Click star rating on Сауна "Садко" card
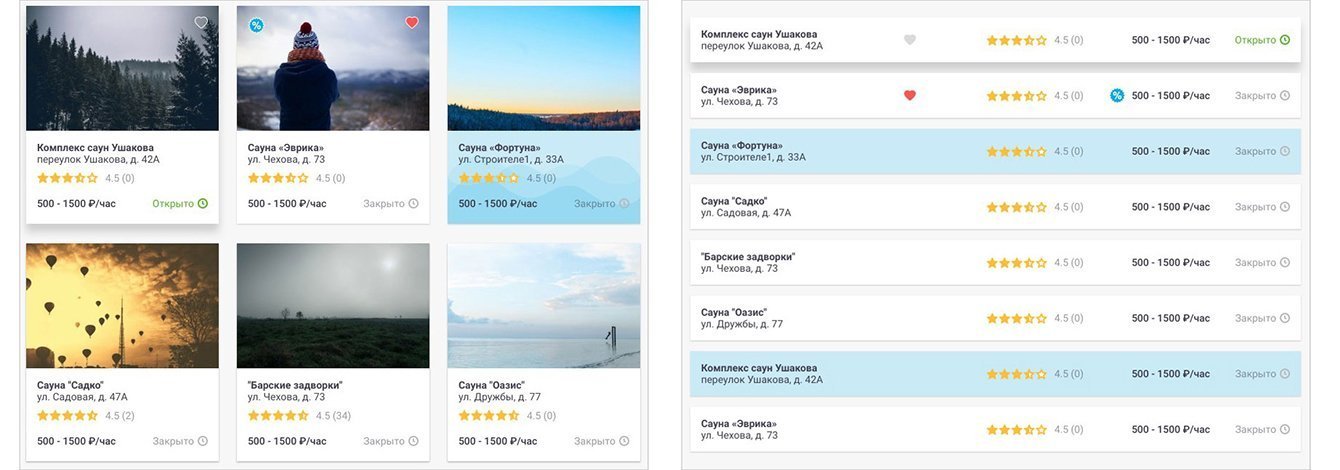This screenshot has height=470, width=1340. [68, 415]
